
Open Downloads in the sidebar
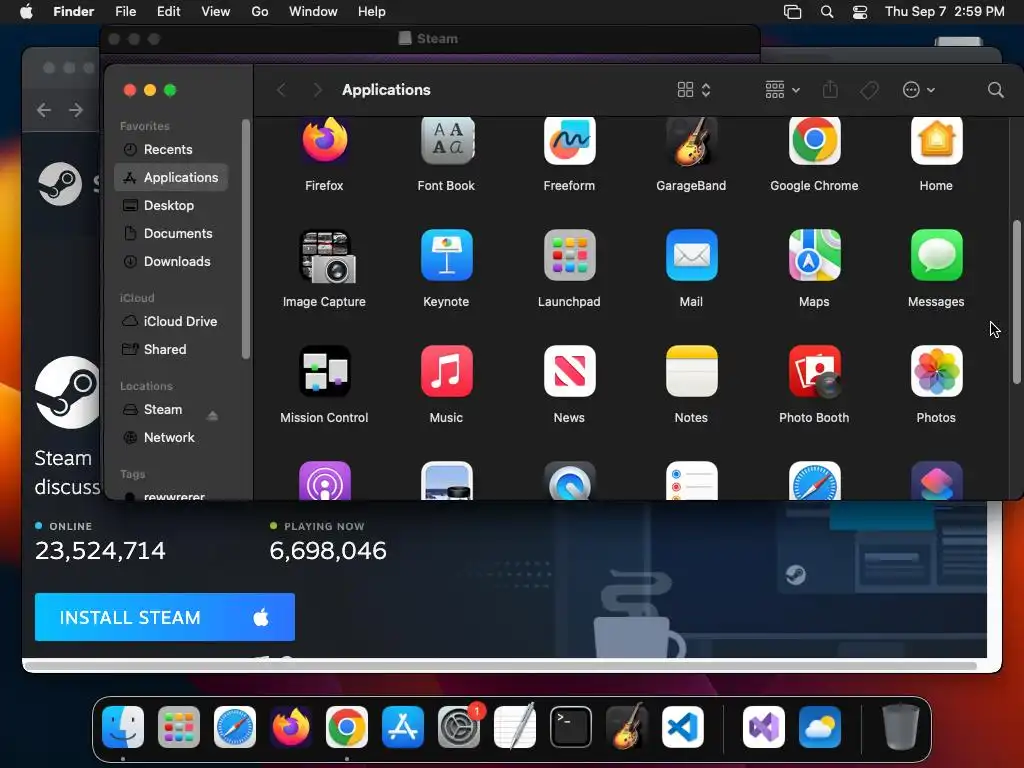[x=171, y=262]
